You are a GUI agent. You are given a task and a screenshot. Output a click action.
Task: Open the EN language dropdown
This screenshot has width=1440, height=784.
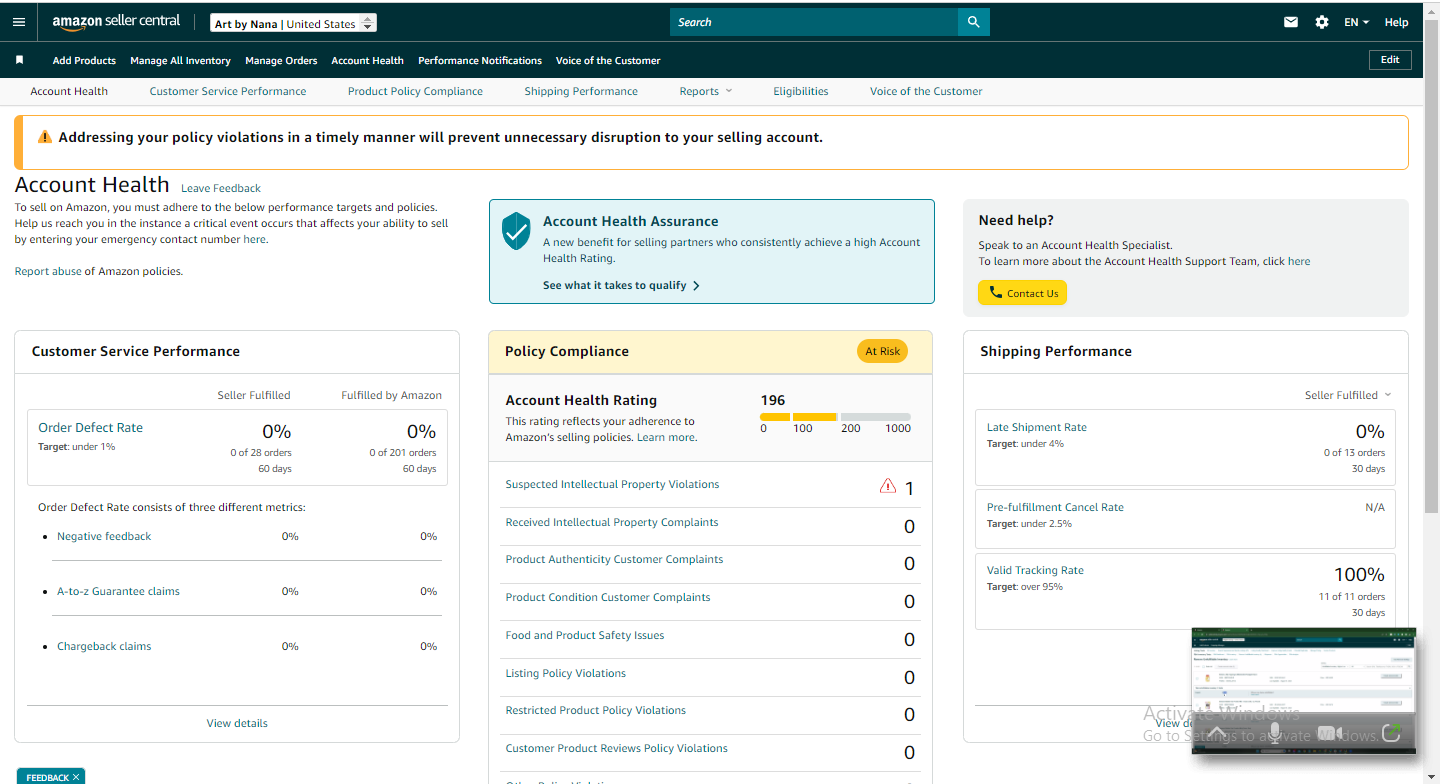(1356, 22)
